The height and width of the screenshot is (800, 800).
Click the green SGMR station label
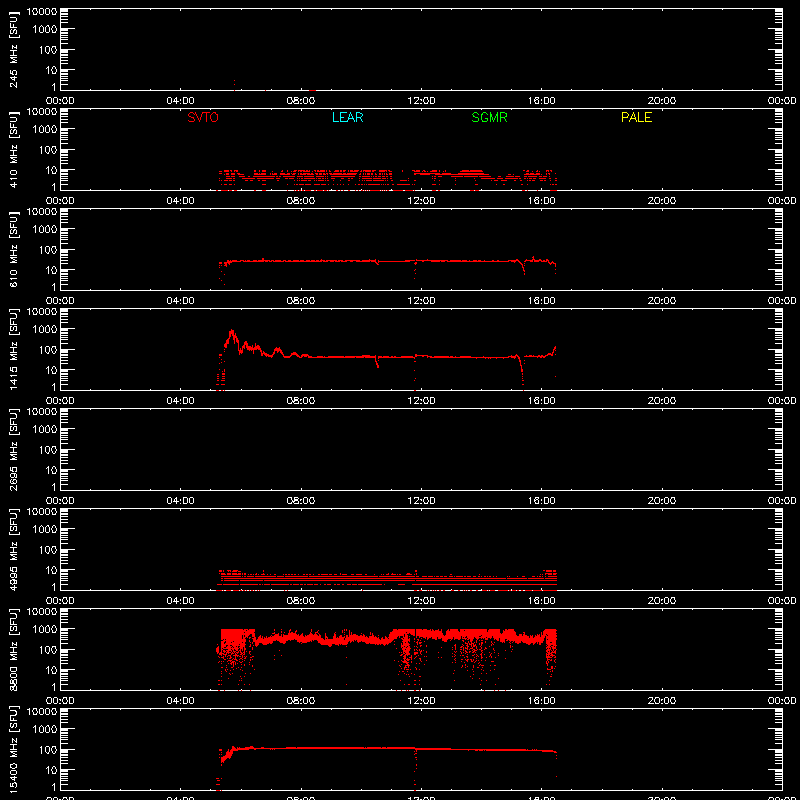(489, 117)
